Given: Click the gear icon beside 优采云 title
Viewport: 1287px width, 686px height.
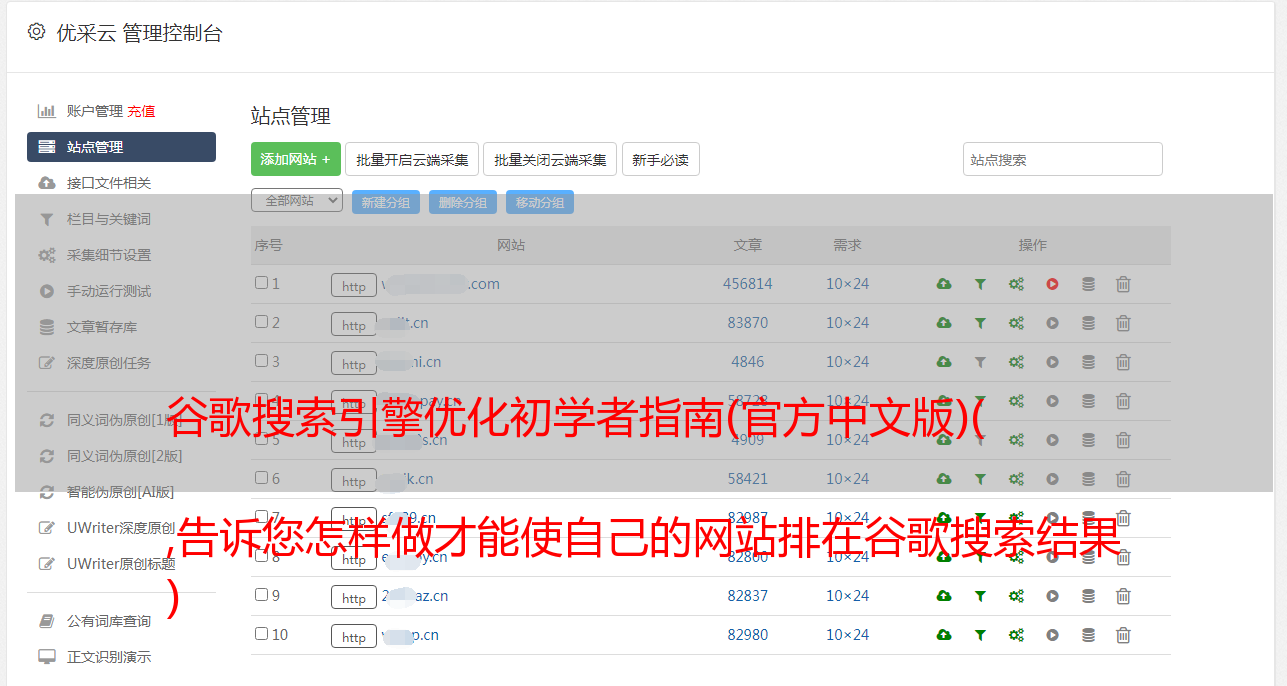Looking at the screenshot, I should [x=37, y=32].
